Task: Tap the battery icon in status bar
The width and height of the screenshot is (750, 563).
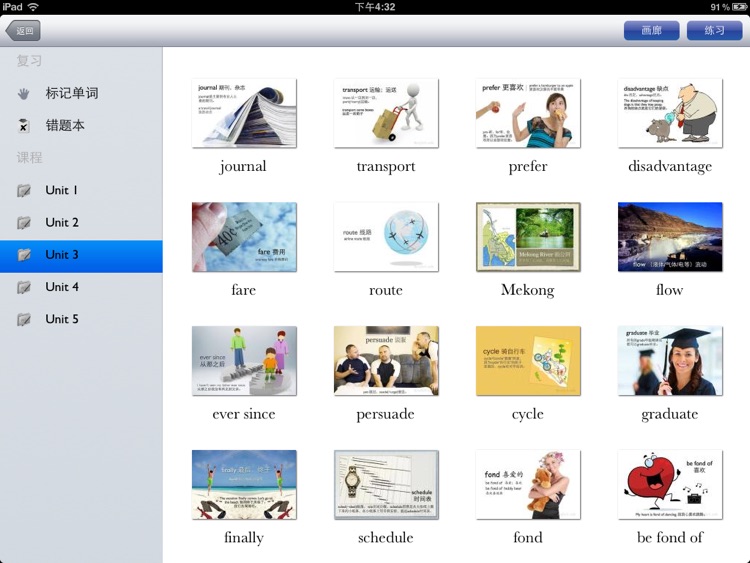Action: click(739, 7)
